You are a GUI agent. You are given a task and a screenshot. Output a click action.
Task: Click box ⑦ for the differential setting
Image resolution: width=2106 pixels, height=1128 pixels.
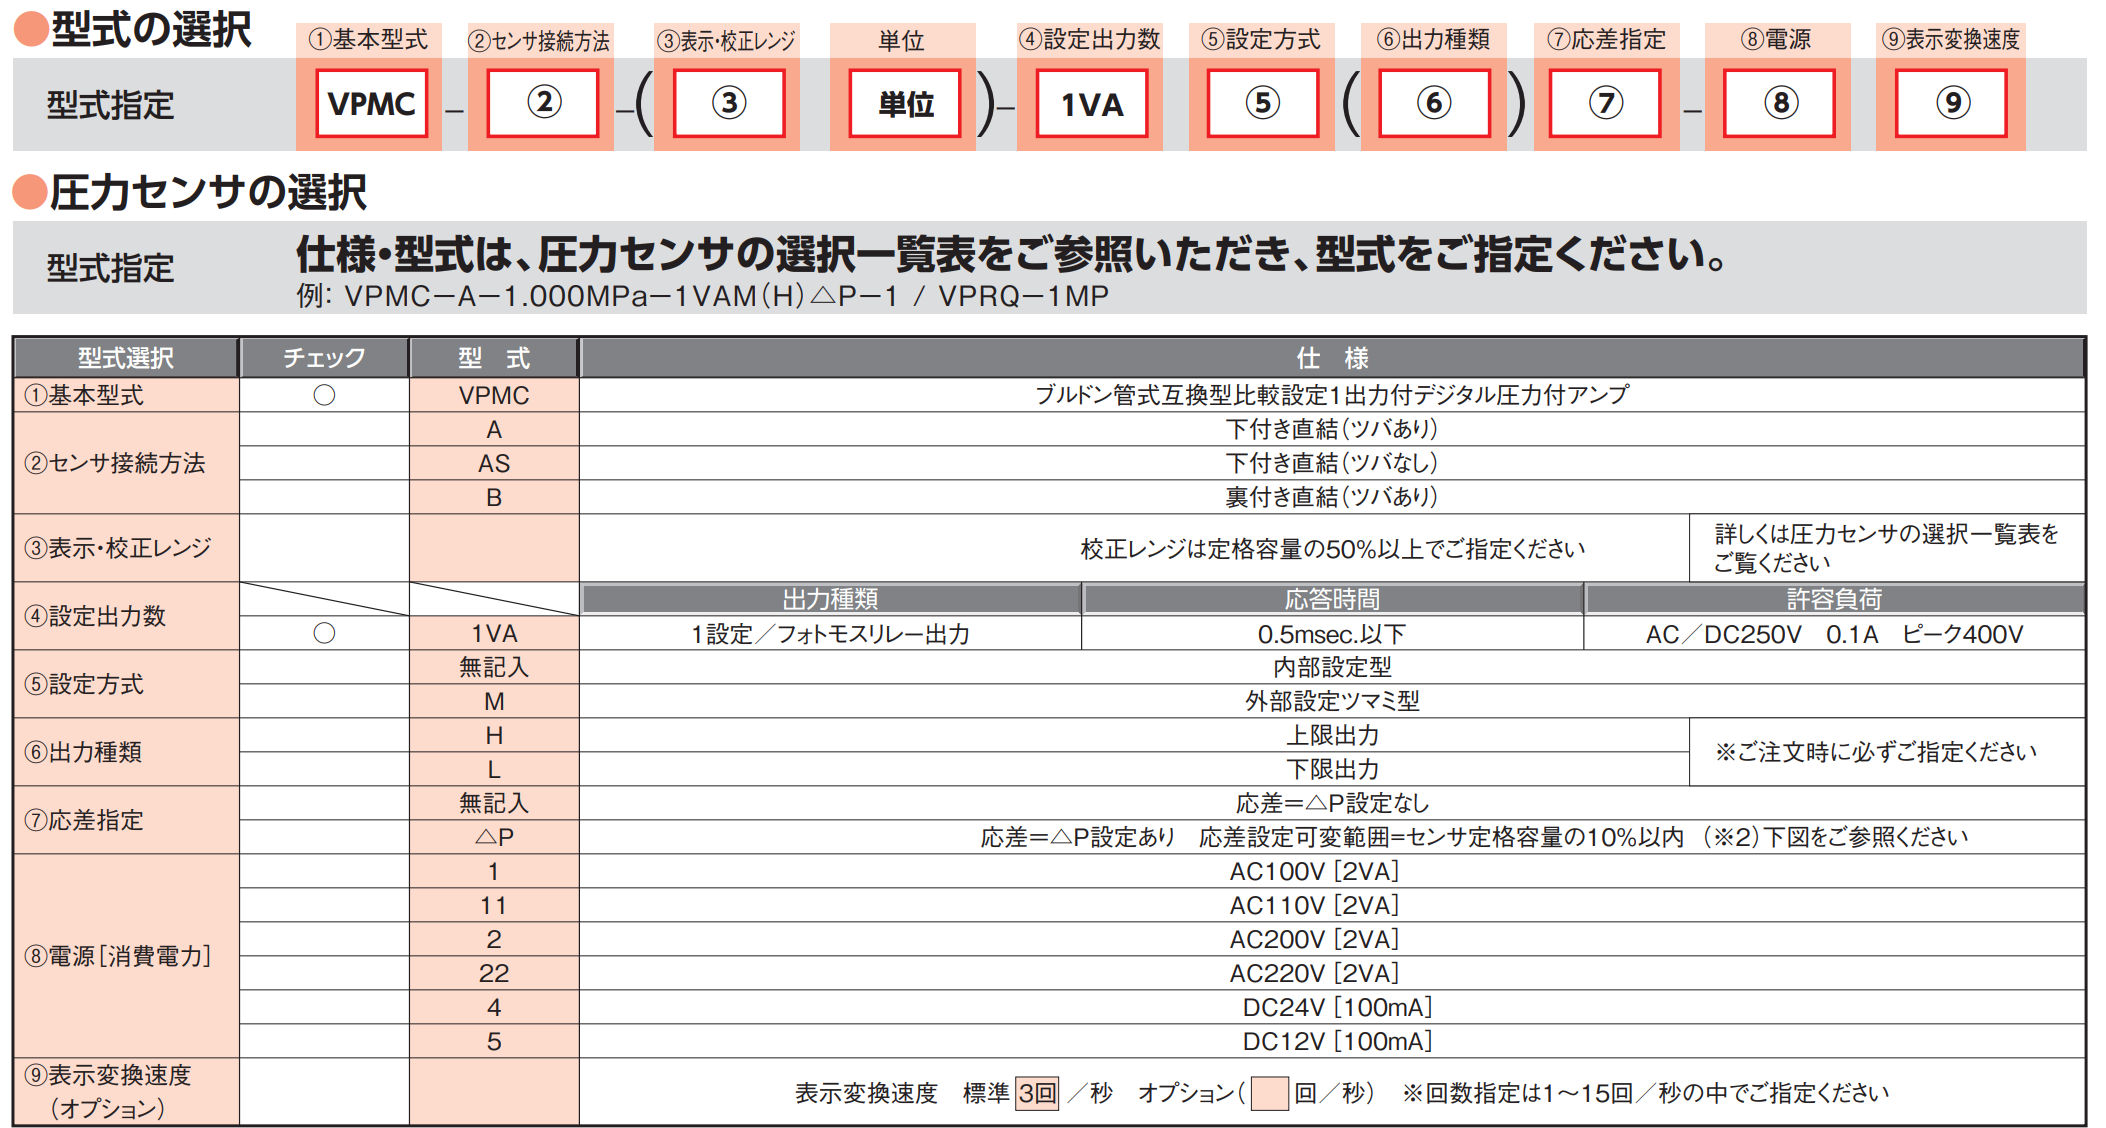point(1606,103)
